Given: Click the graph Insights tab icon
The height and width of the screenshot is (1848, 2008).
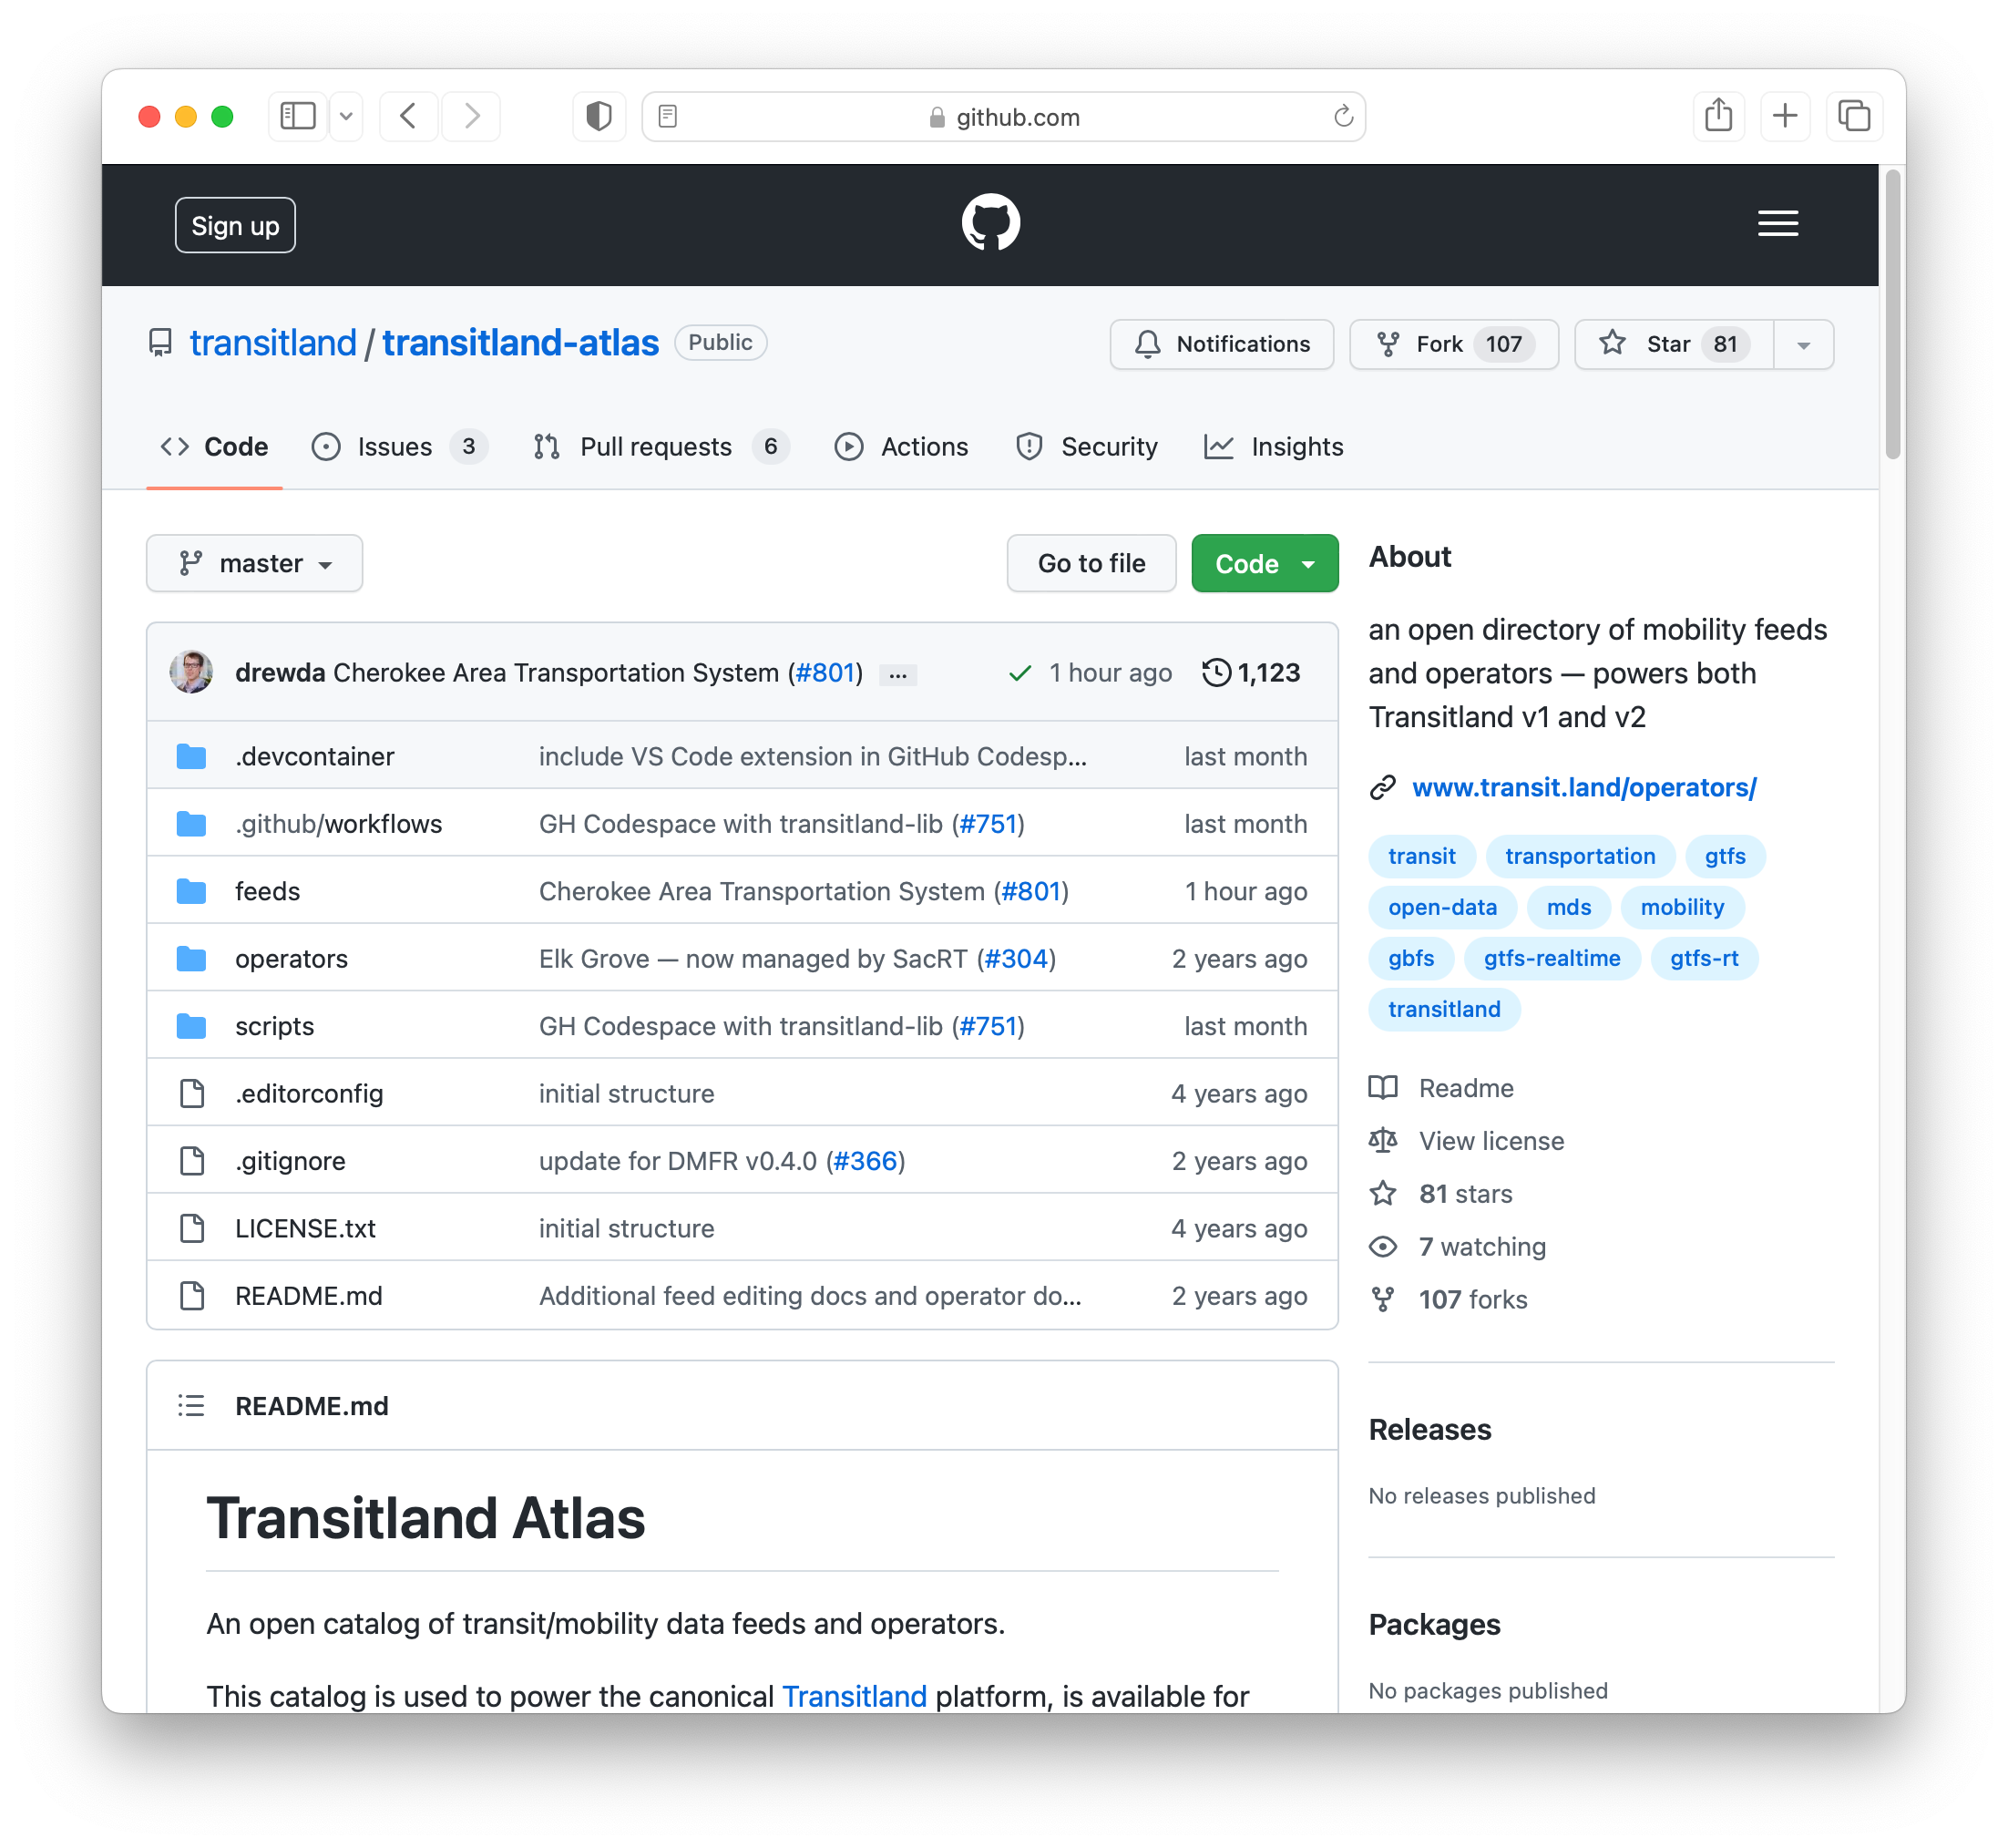Looking at the screenshot, I should tap(1219, 447).
